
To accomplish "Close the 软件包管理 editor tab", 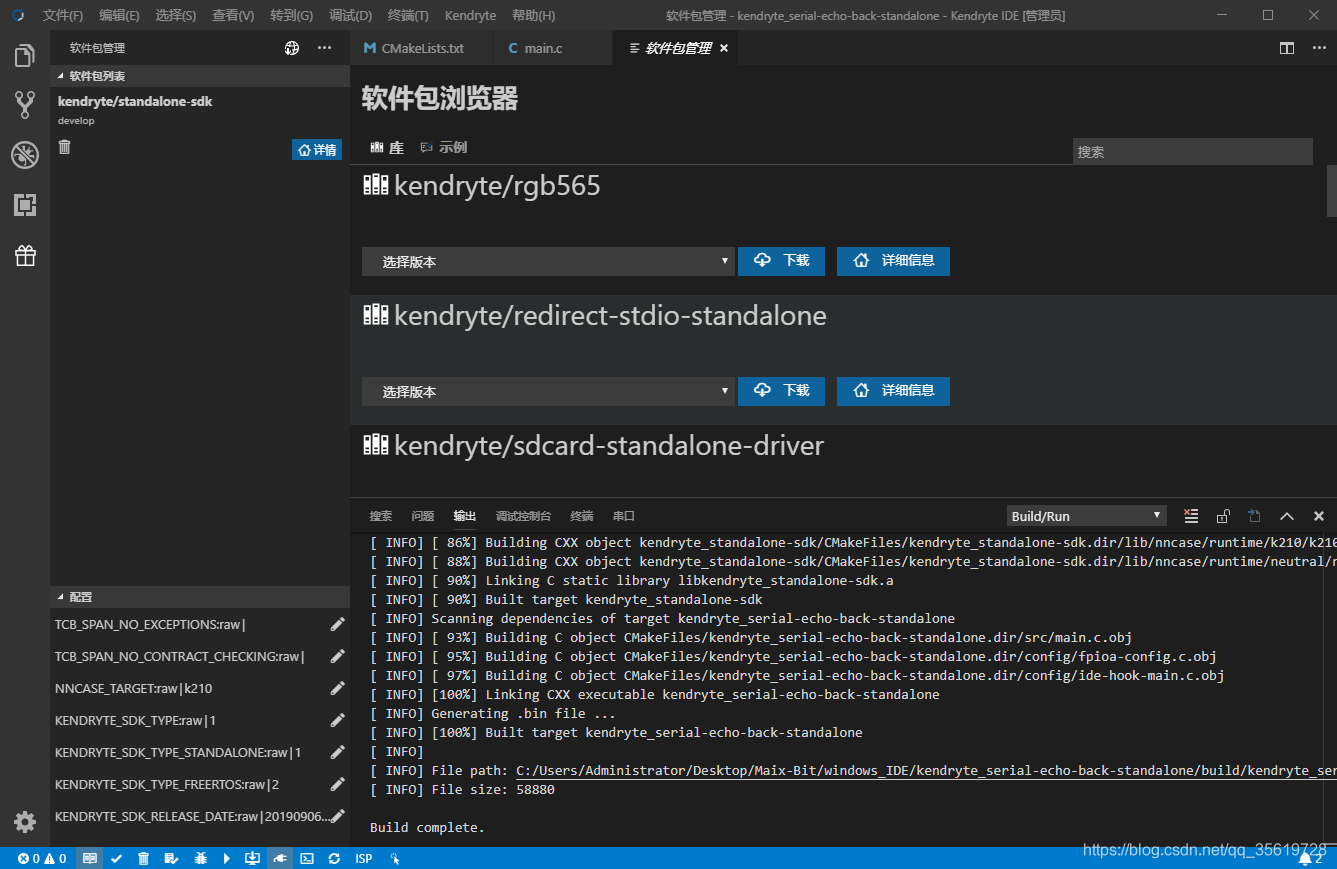I will pos(724,48).
